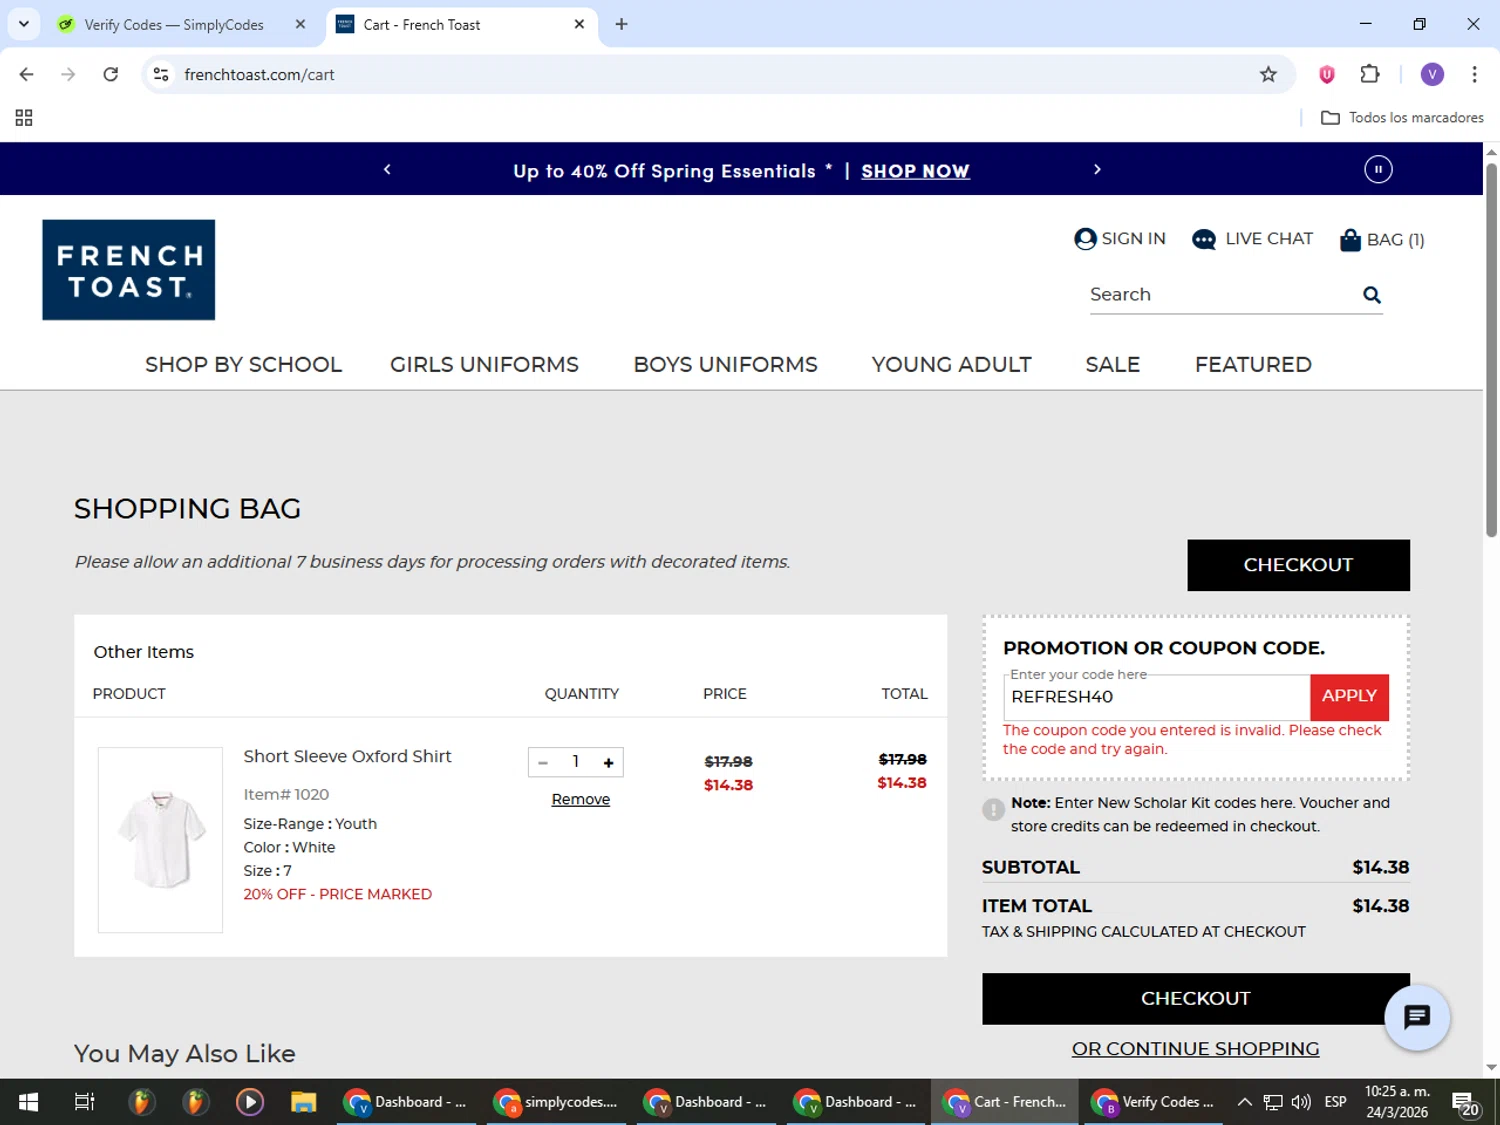The width and height of the screenshot is (1500, 1125).
Task: Click the Checkout button below the item total
Action: pos(1195,999)
